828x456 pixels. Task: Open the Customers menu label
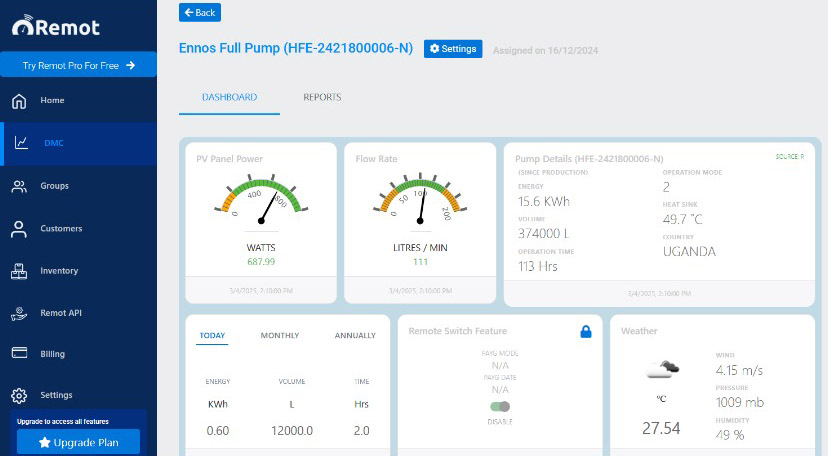click(x=61, y=229)
